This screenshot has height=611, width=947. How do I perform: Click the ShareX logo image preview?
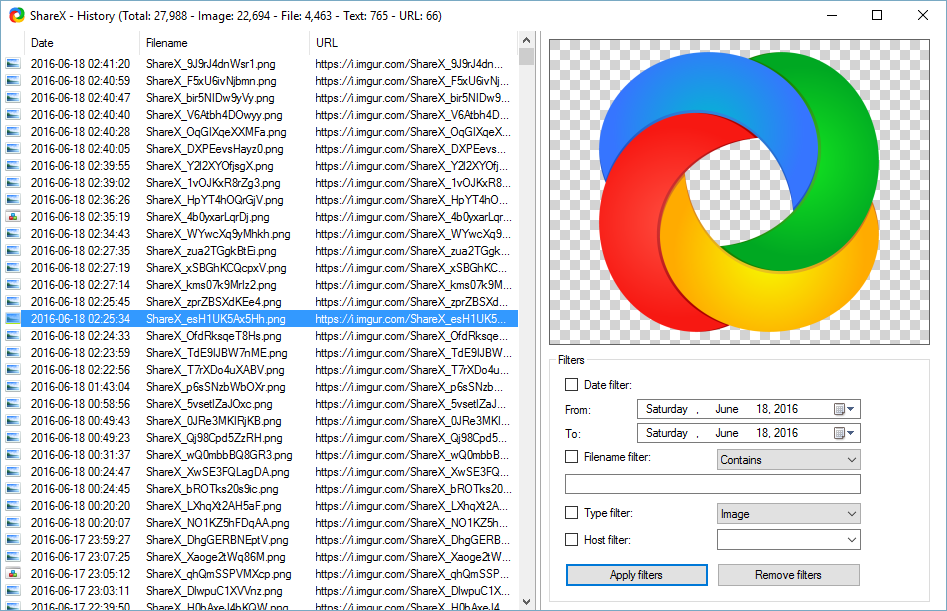point(739,192)
